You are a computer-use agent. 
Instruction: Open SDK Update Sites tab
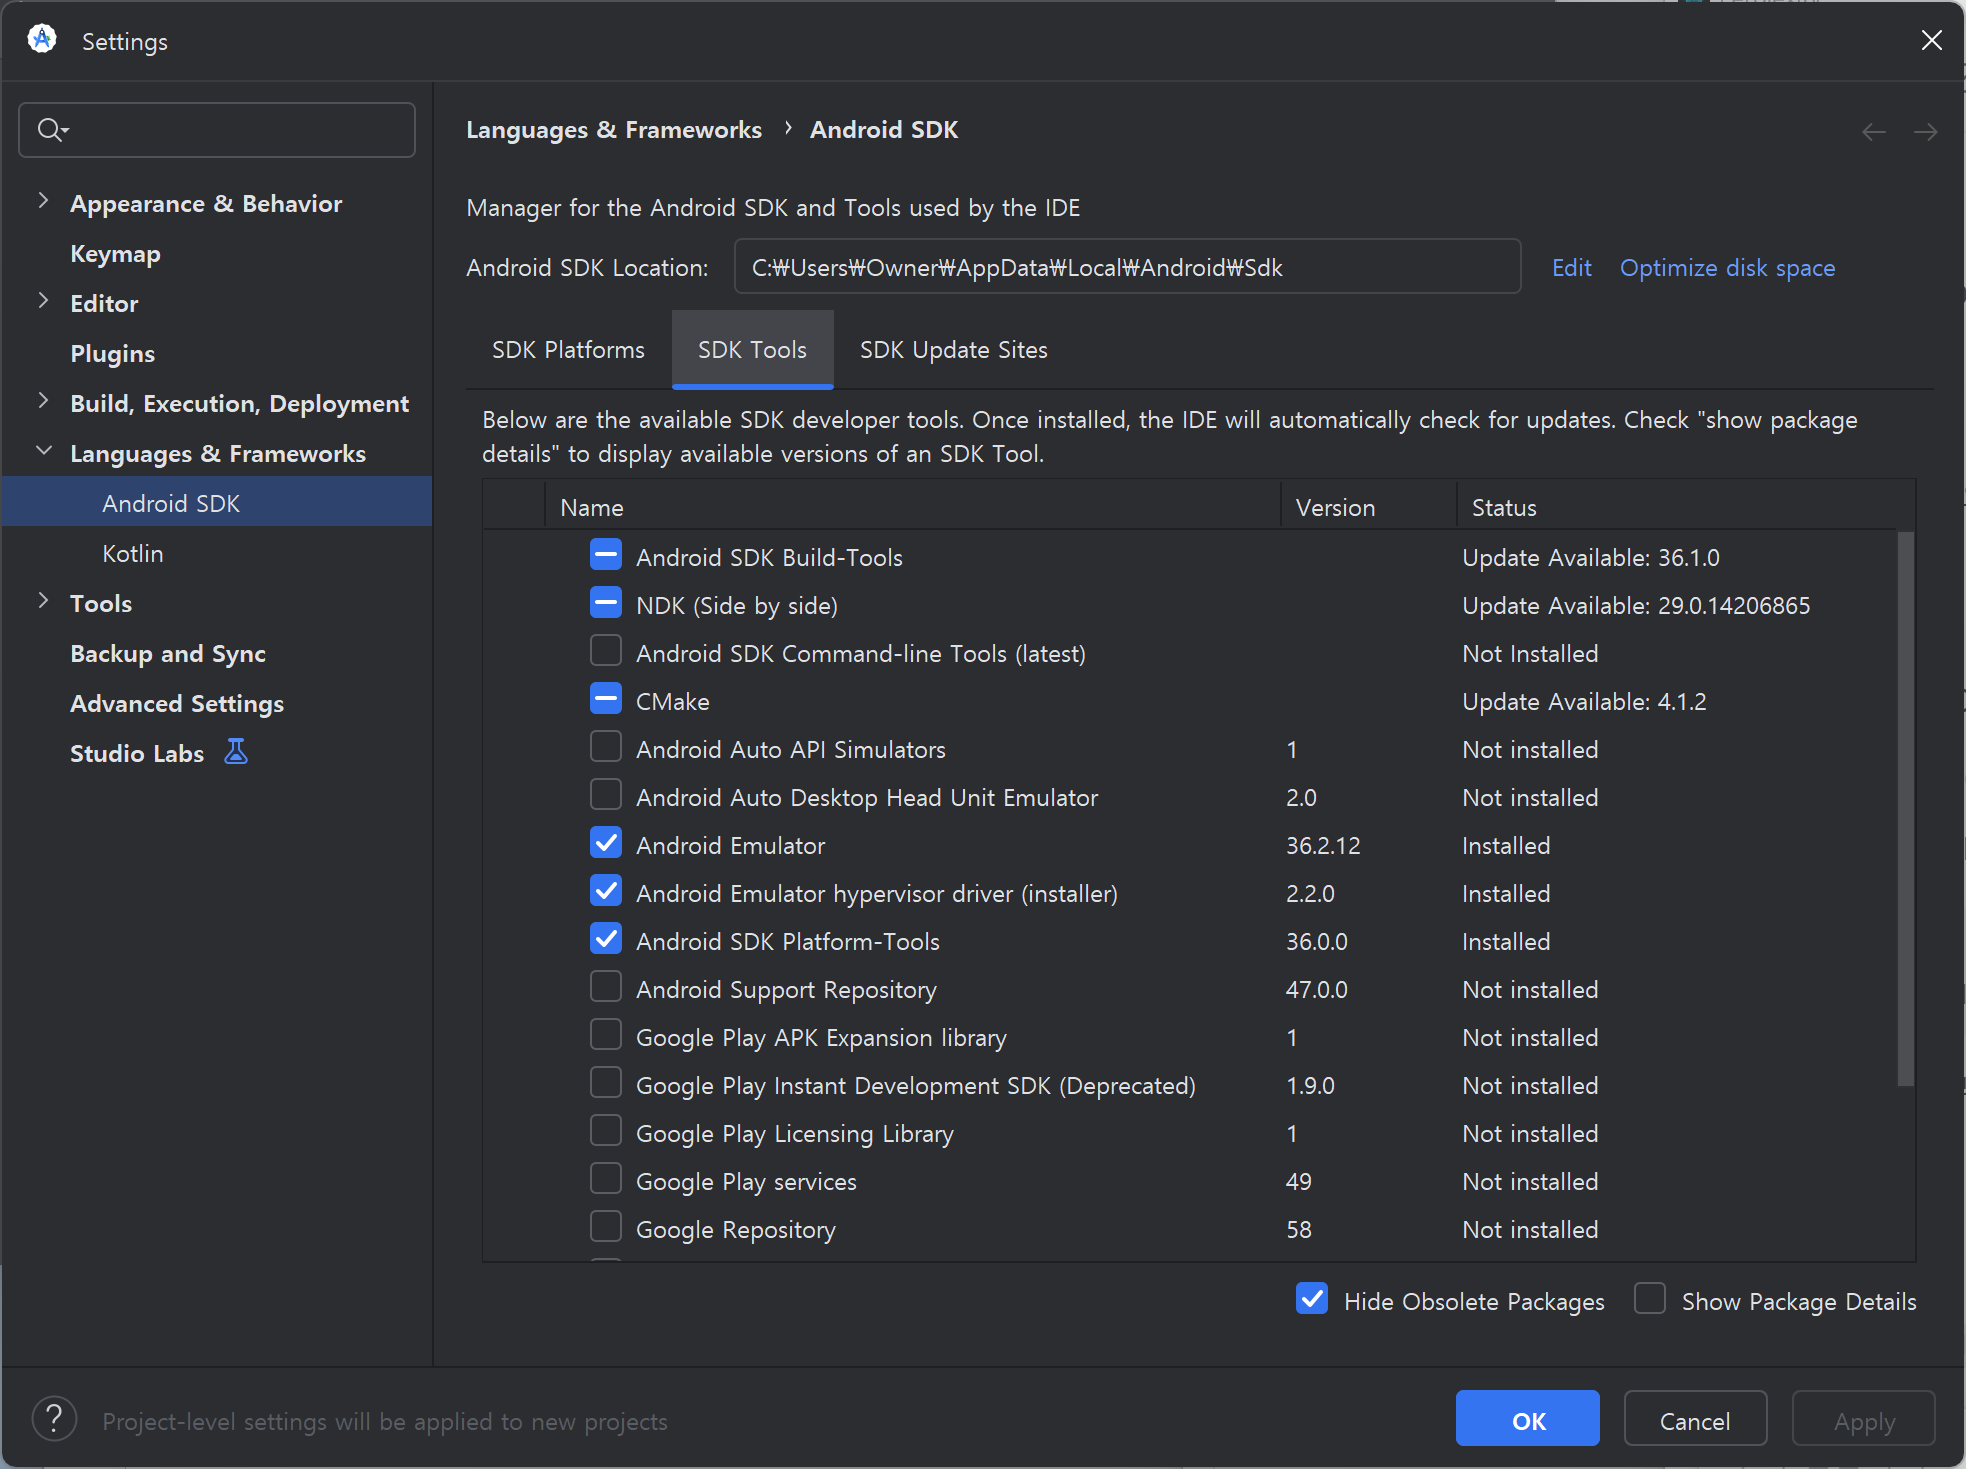click(953, 350)
